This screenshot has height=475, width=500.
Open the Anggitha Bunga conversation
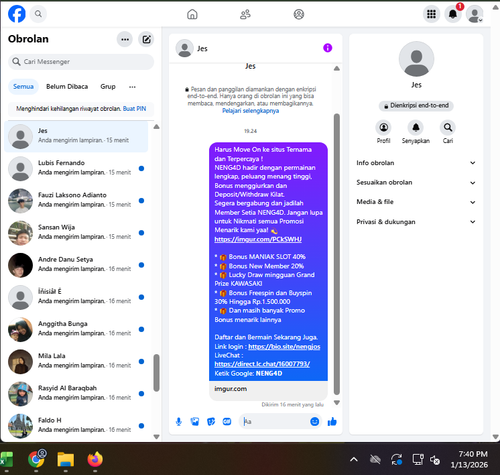pos(76,330)
